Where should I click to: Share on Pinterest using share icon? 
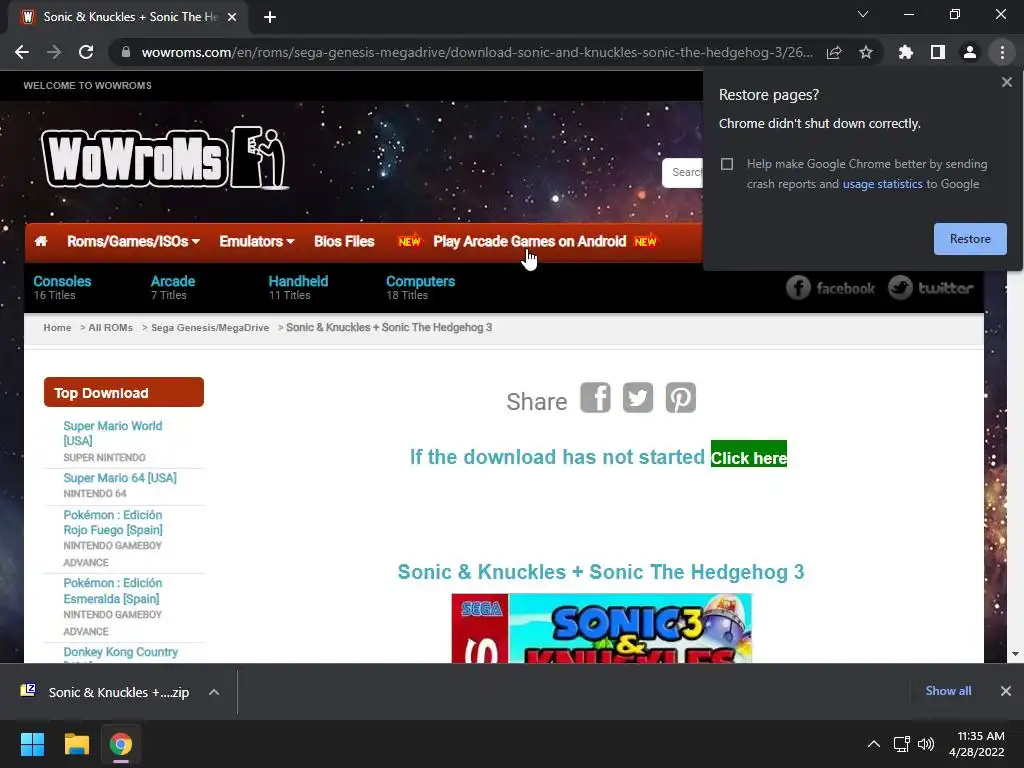pos(680,398)
